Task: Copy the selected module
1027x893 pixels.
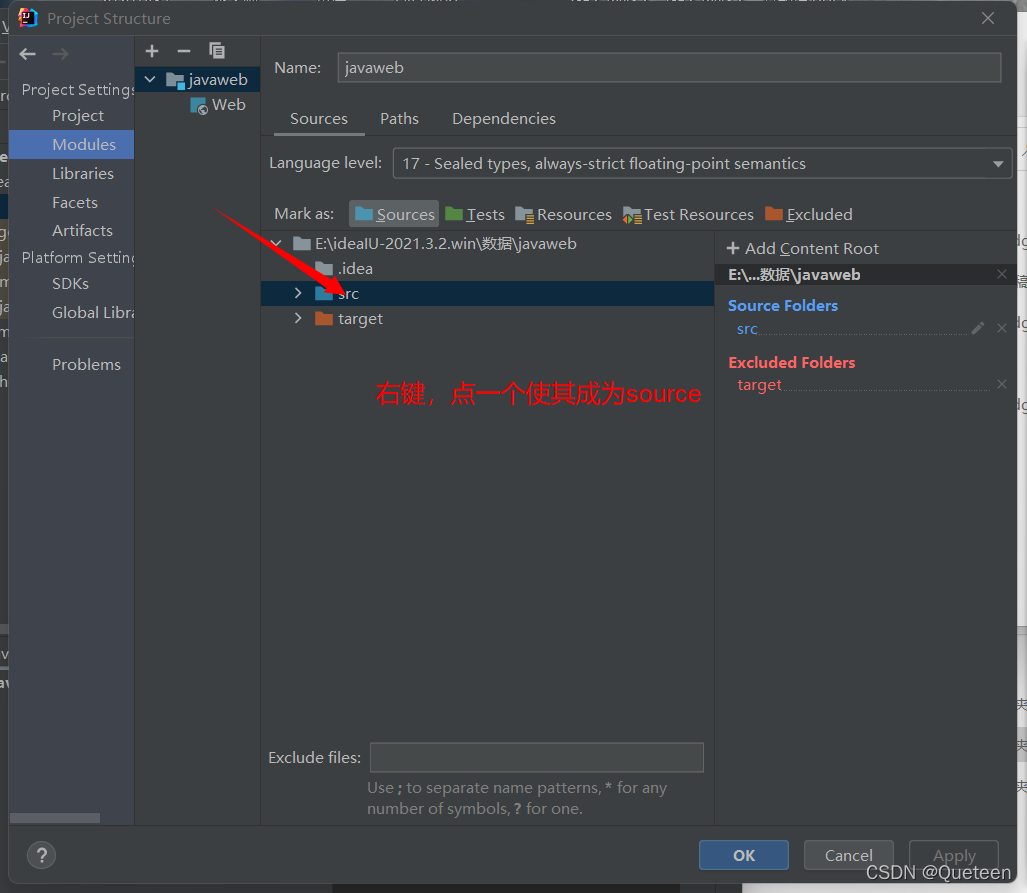Action: tap(217, 50)
